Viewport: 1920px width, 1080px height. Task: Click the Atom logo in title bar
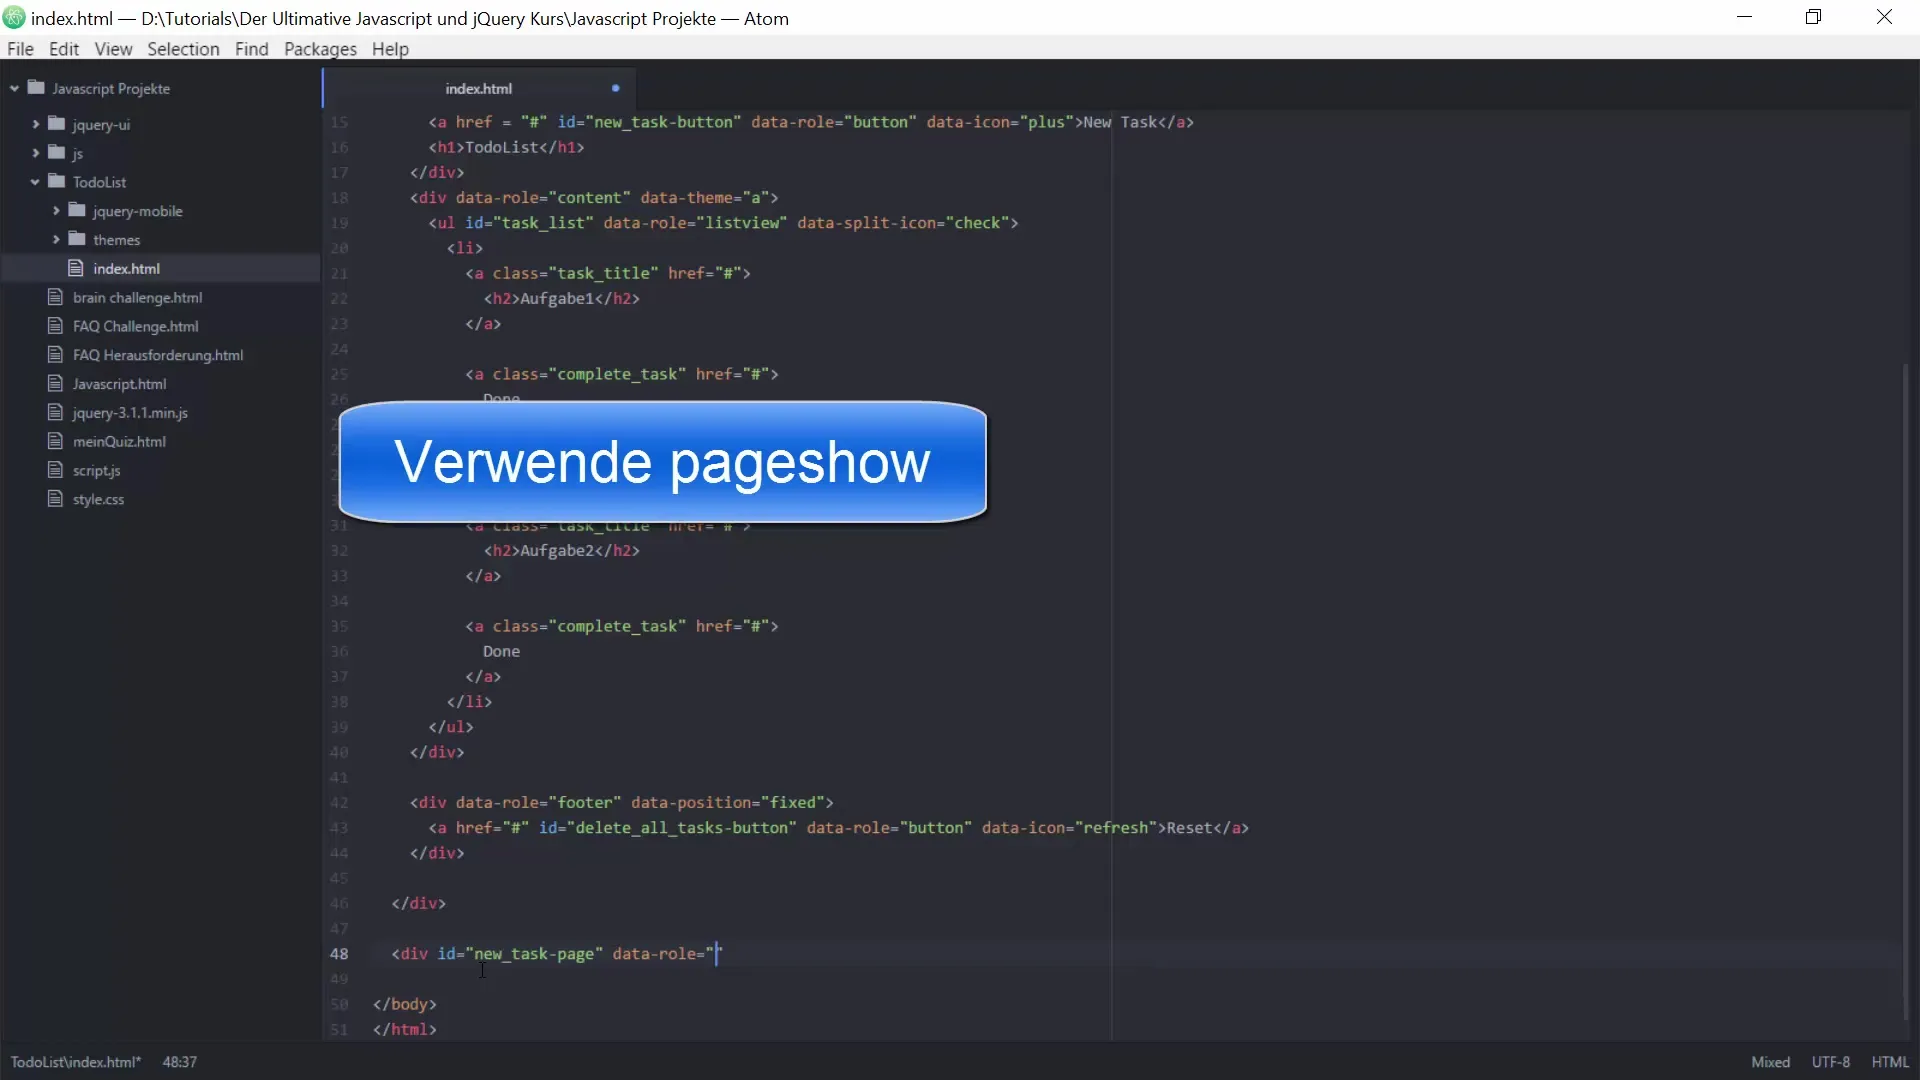coord(14,18)
